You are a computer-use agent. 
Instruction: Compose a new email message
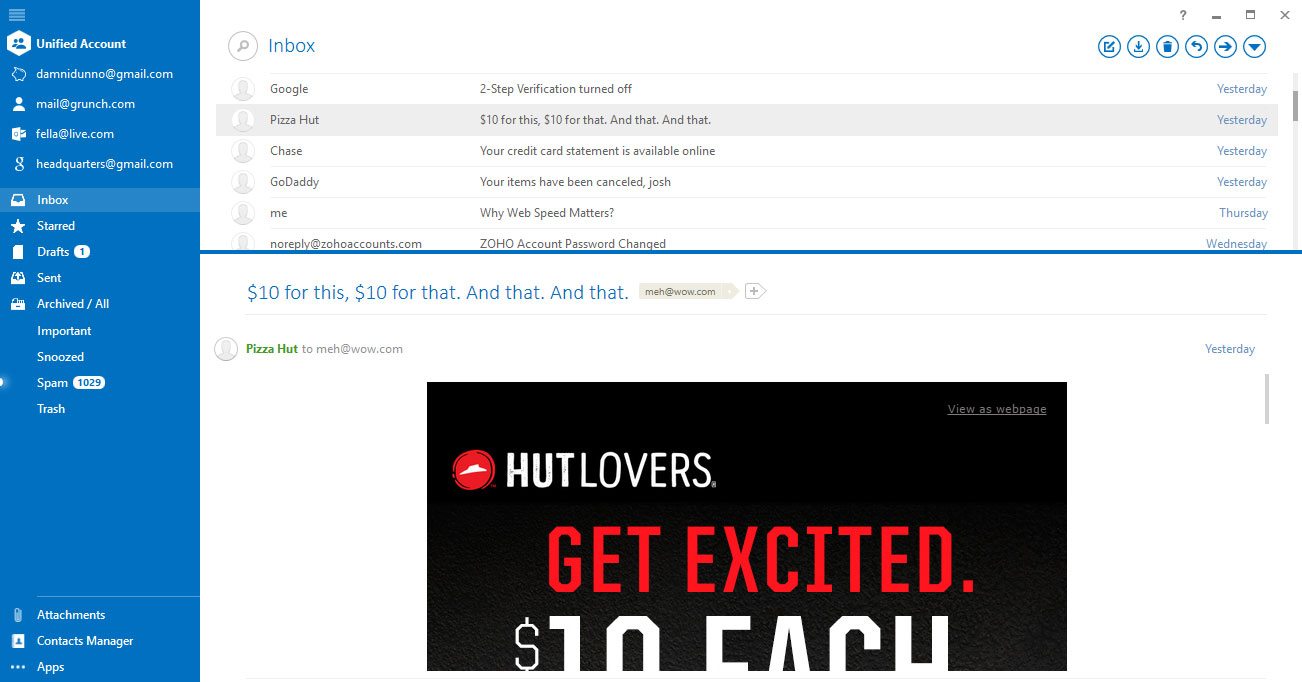(1109, 46)
